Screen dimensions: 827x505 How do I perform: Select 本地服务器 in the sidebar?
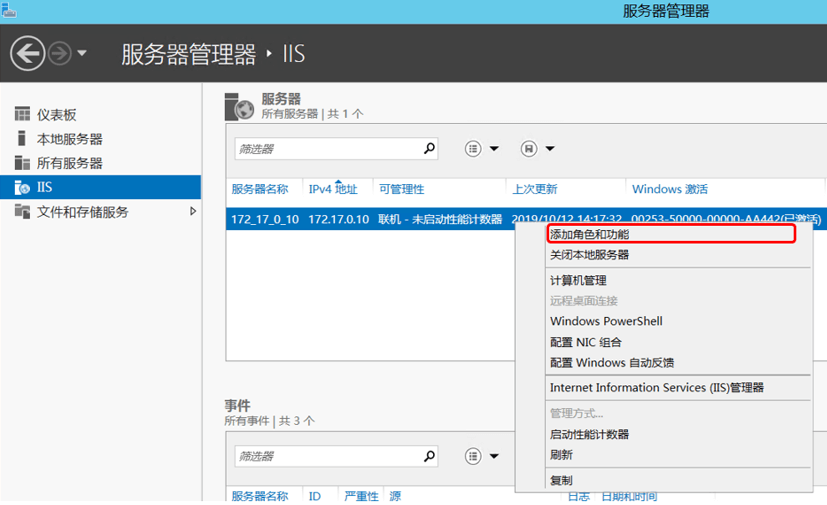70,139
